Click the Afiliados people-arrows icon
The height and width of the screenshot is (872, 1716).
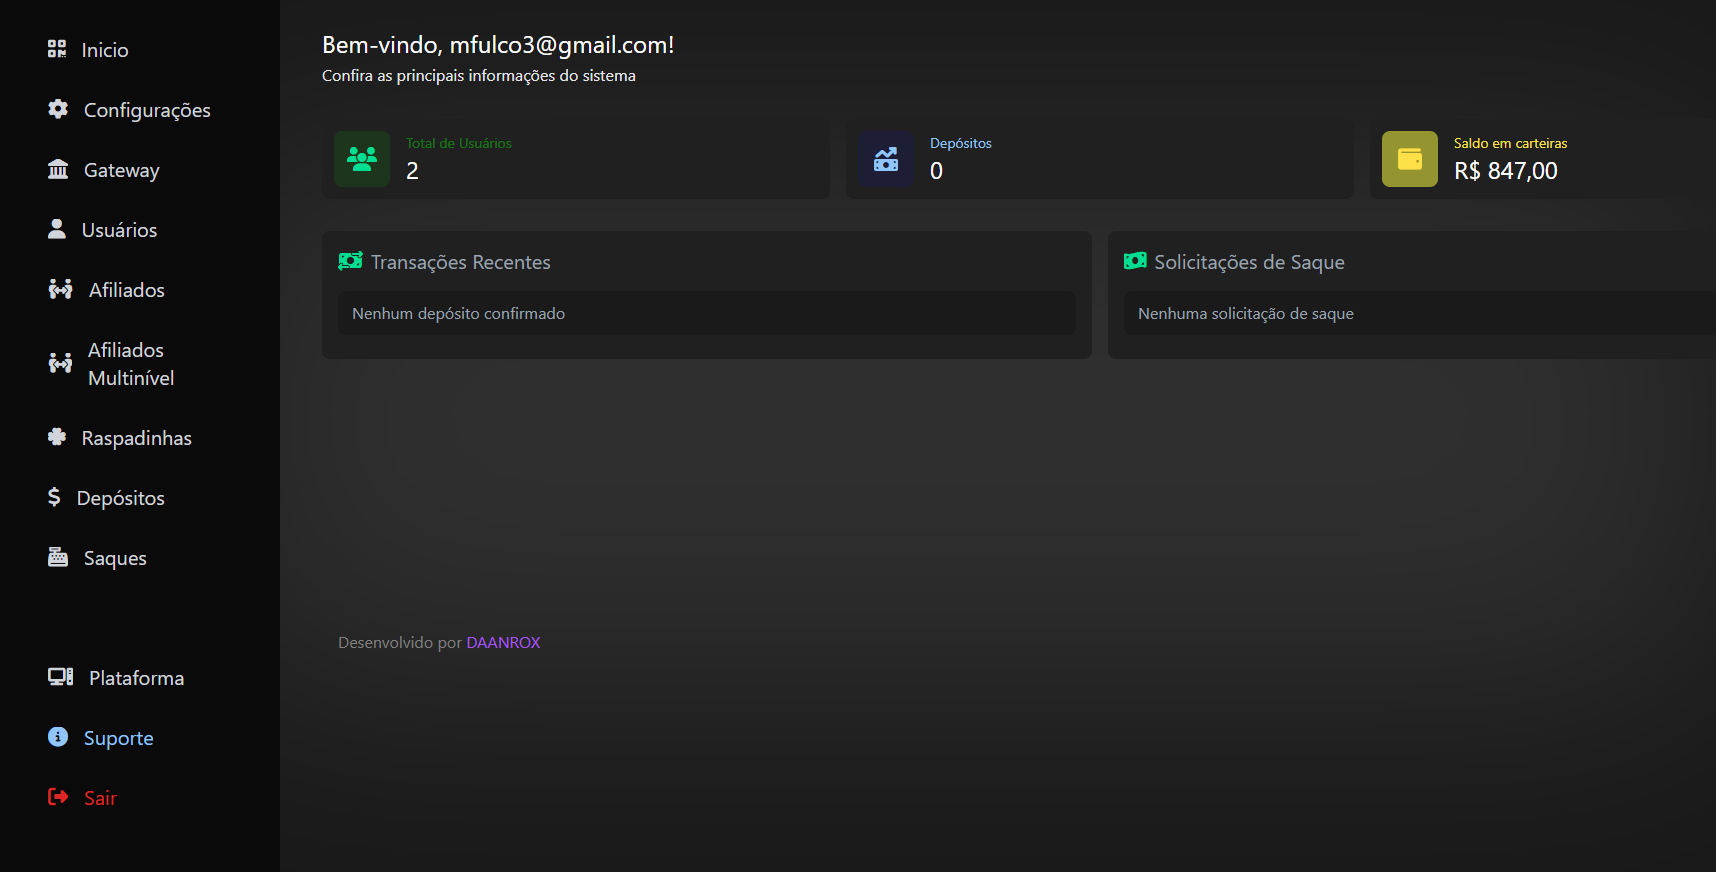(61, 289)
